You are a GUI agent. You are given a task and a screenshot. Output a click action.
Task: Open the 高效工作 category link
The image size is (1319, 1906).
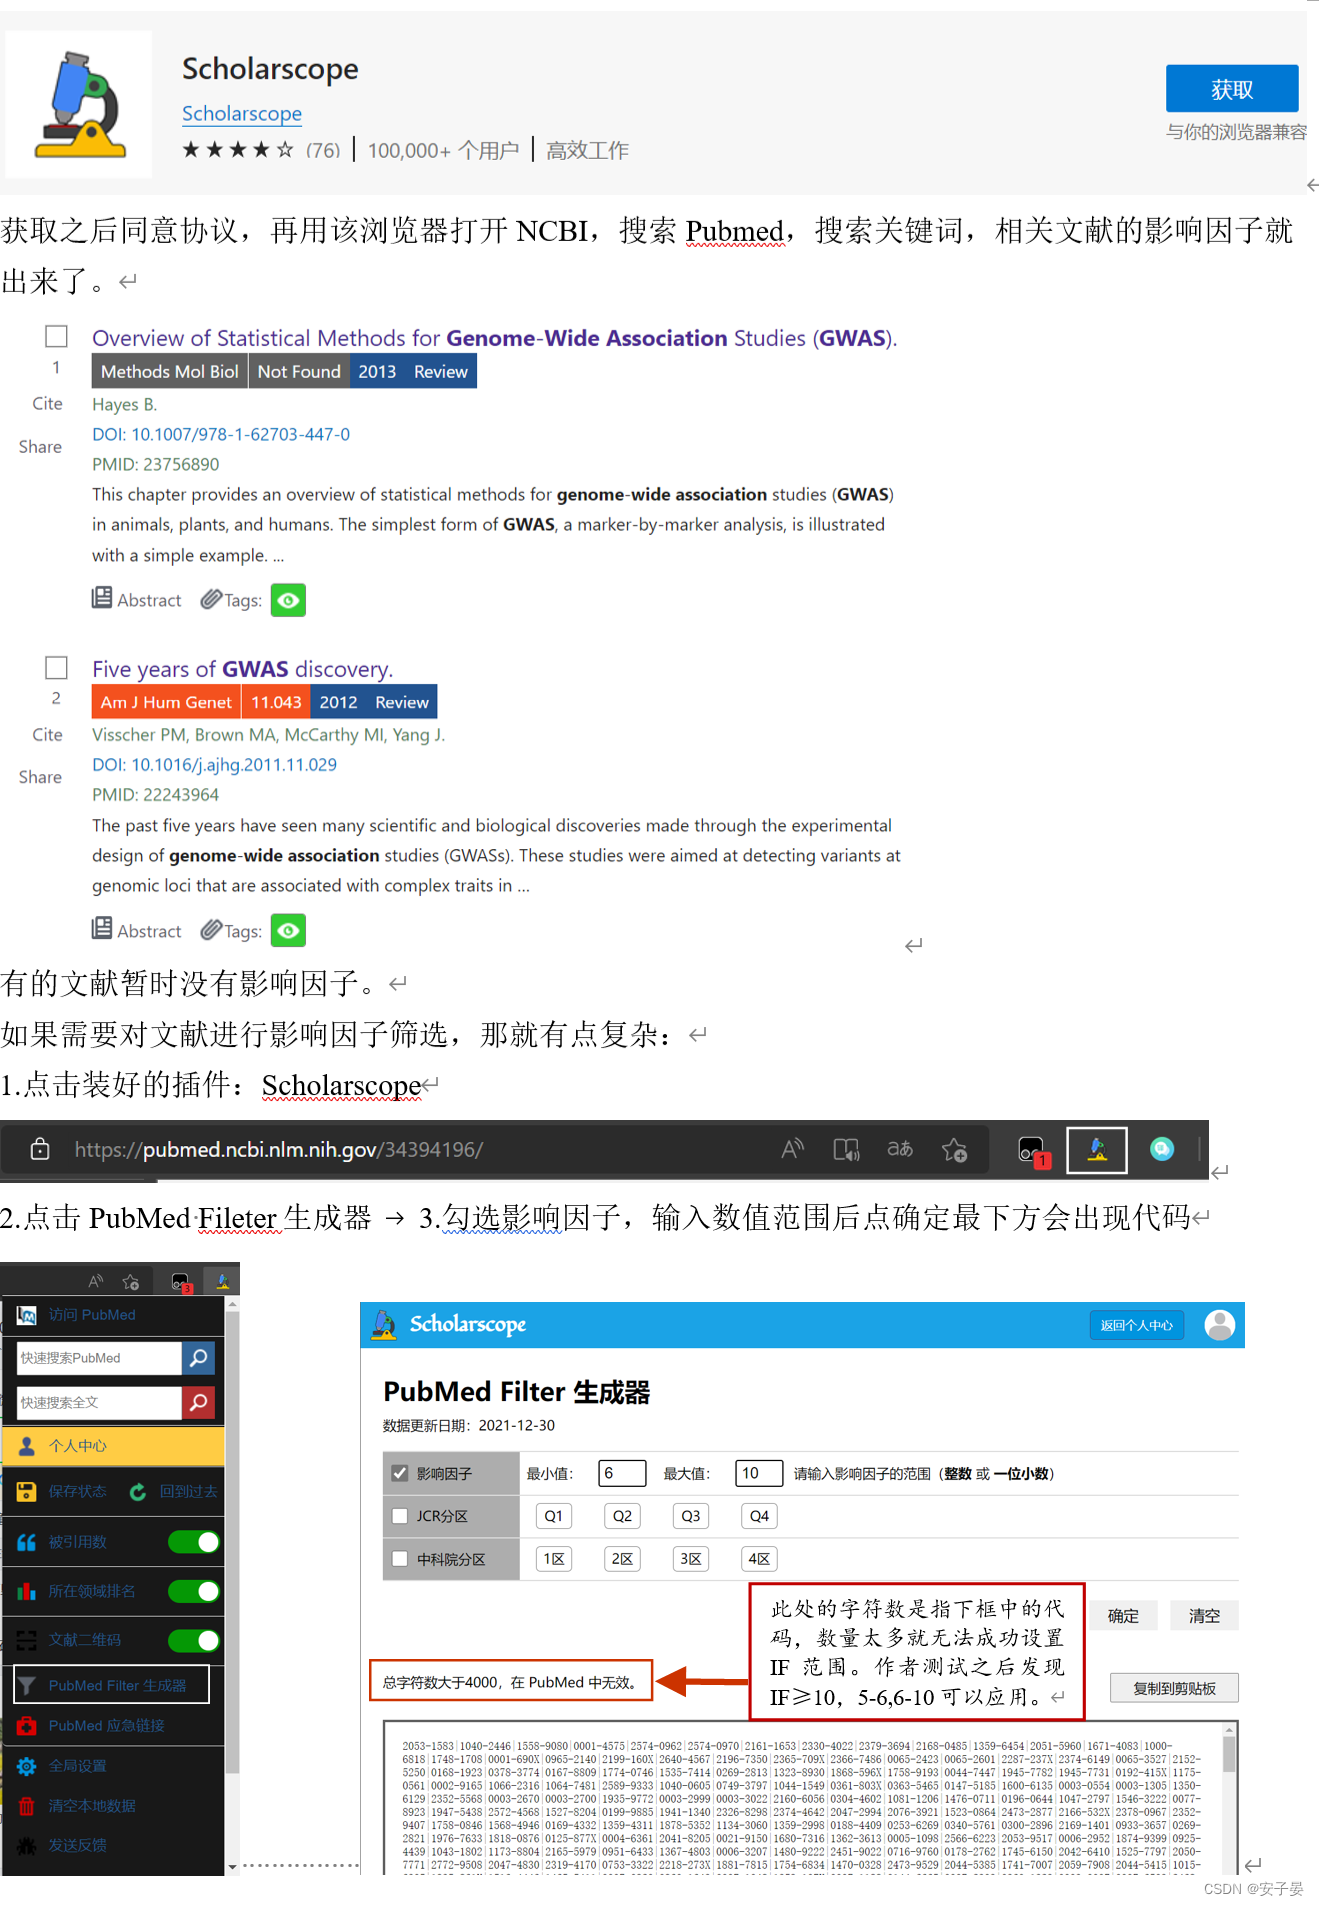click(x=587, y=150)
